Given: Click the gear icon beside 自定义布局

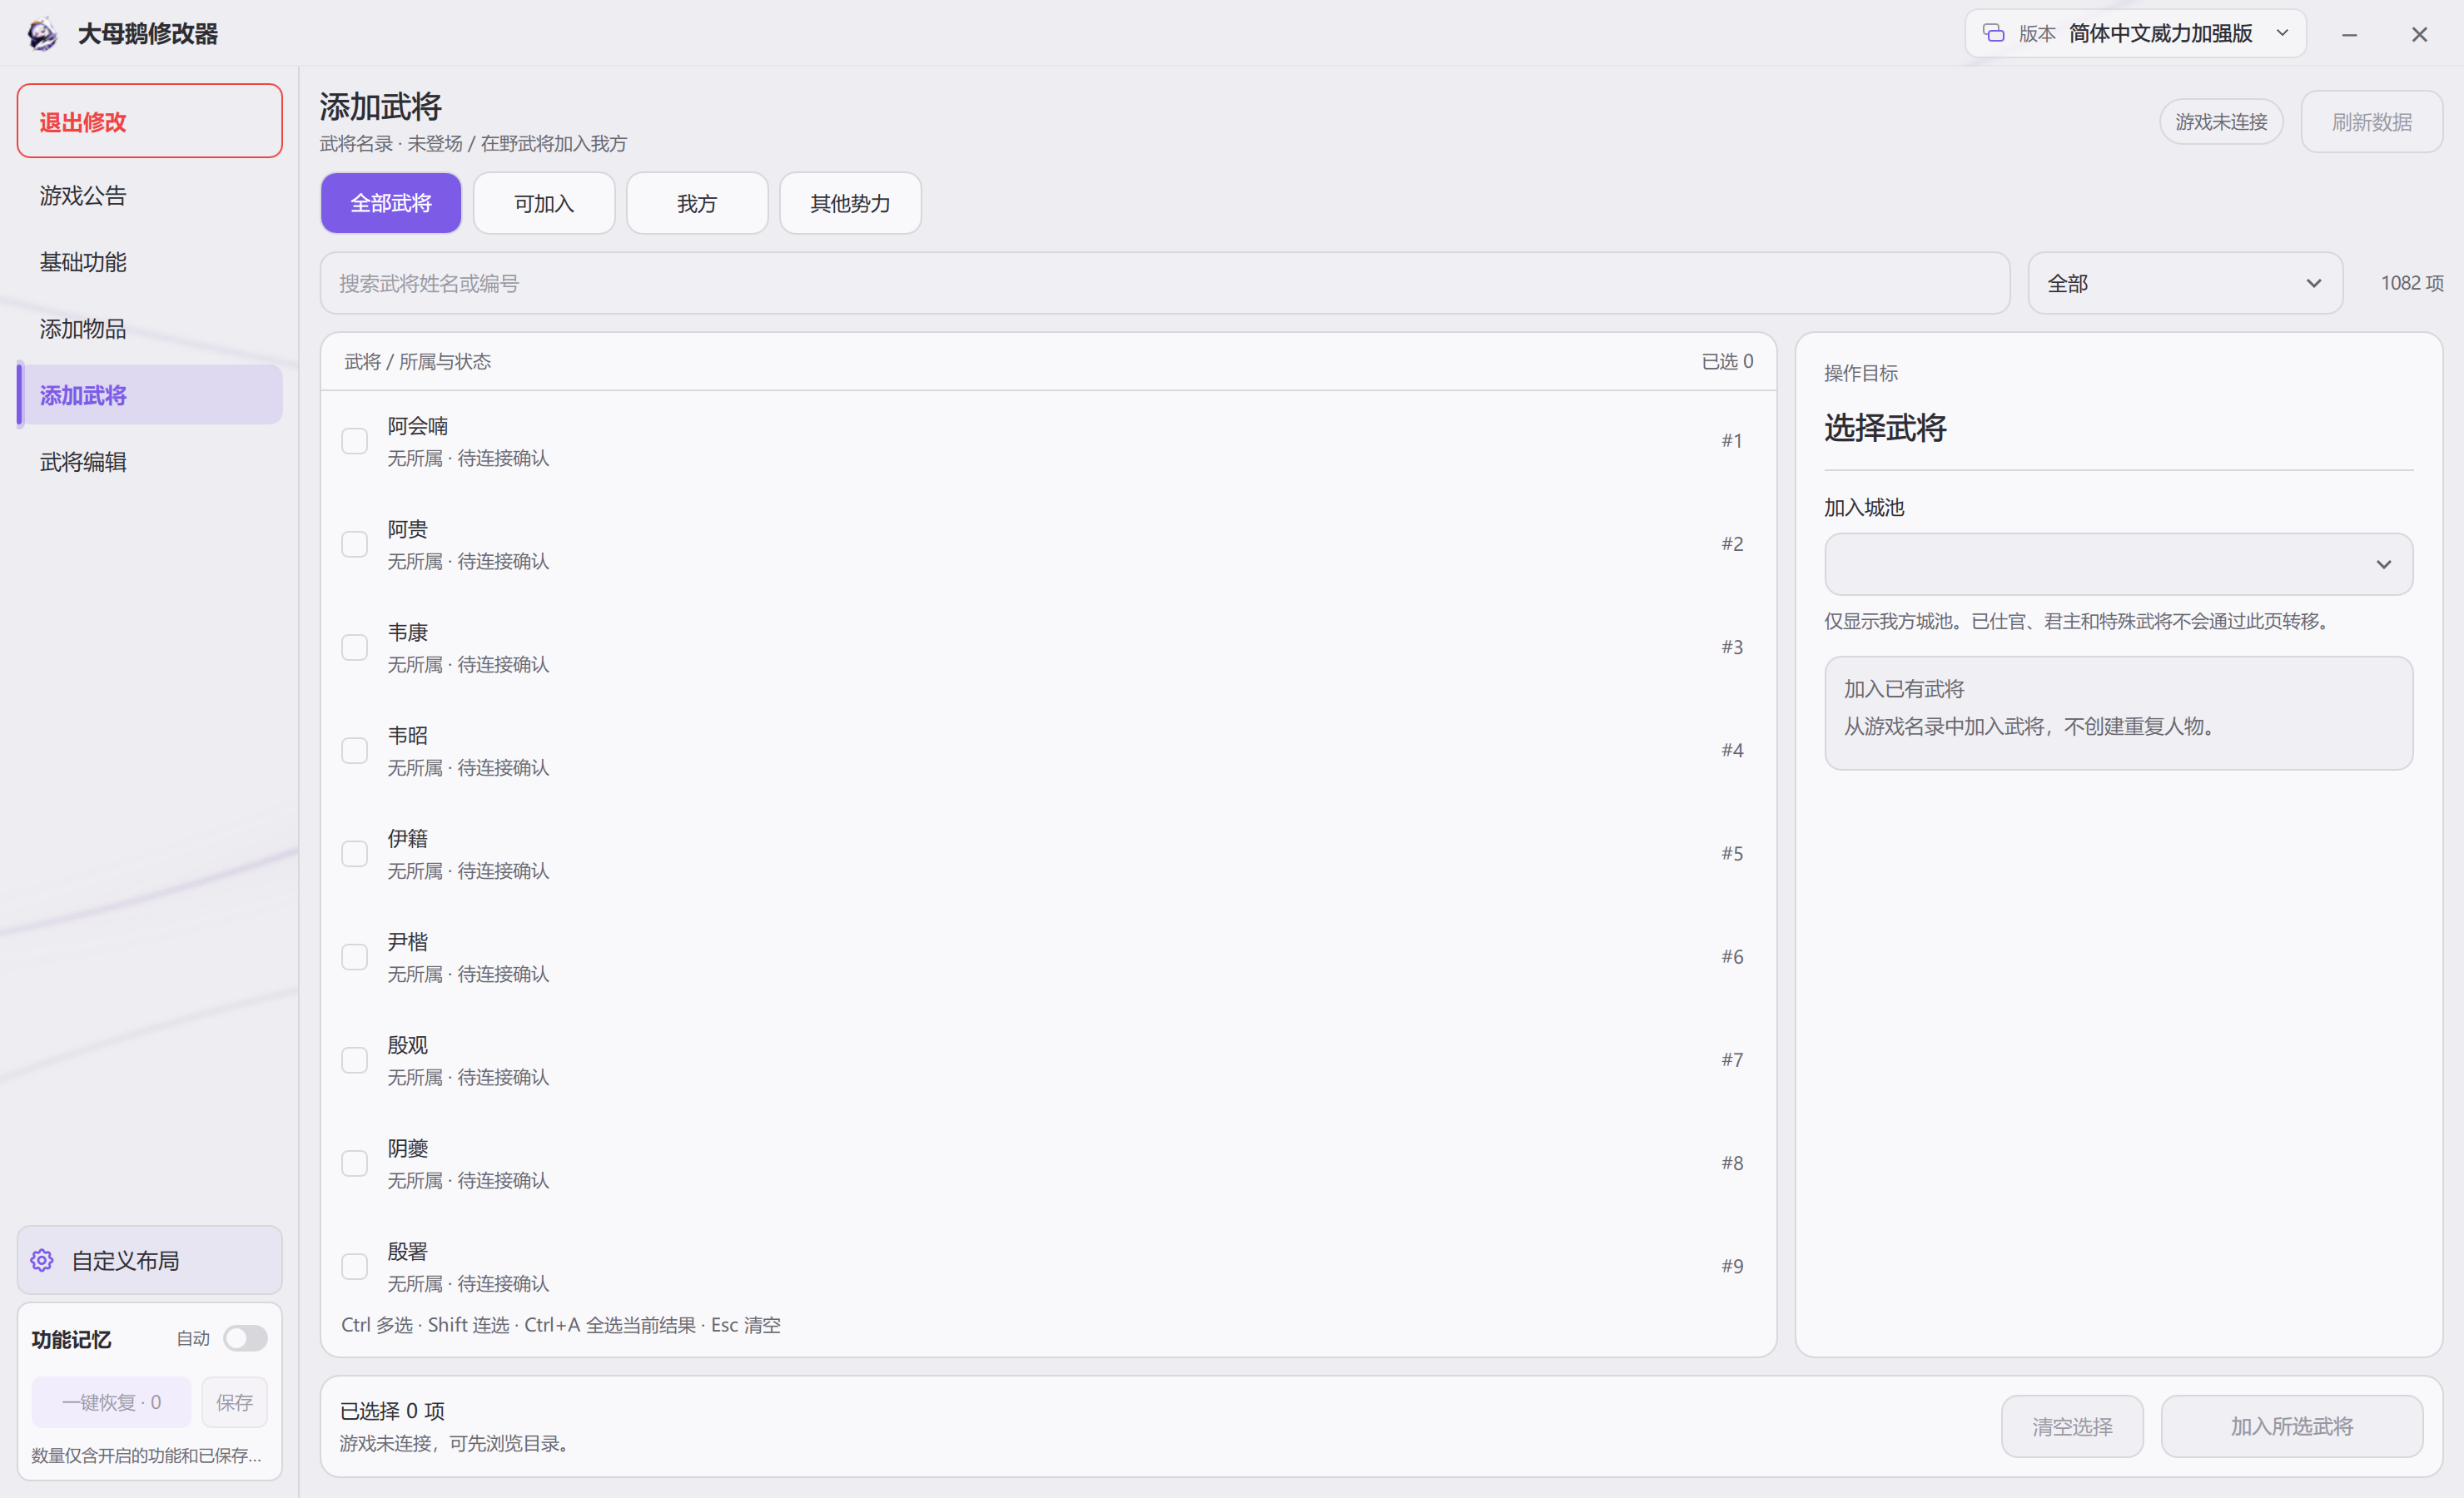Looking at the screenshot, I should pyautogui.click(x=42, y=1260).
